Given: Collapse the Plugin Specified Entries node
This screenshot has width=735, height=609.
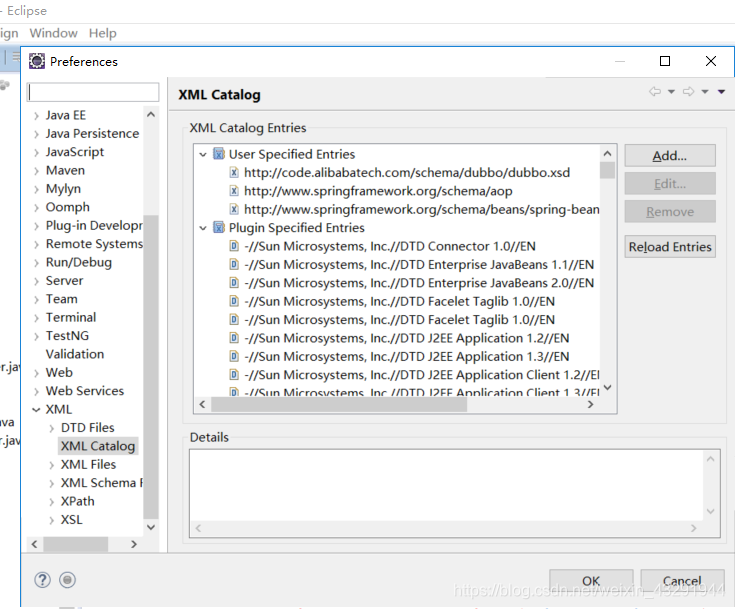Looking at the screenshot, I should [x=203, y=228].
